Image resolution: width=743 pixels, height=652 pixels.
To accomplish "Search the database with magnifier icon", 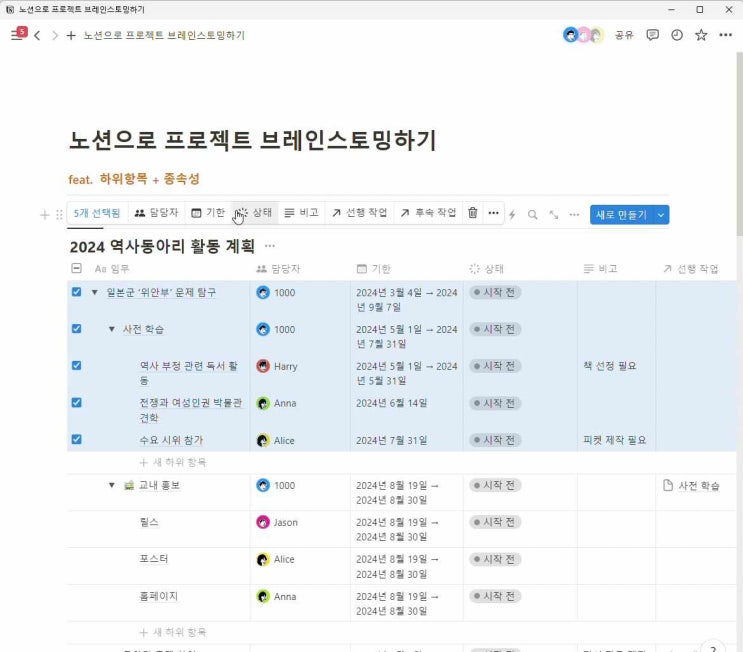I will pos(533,215).
